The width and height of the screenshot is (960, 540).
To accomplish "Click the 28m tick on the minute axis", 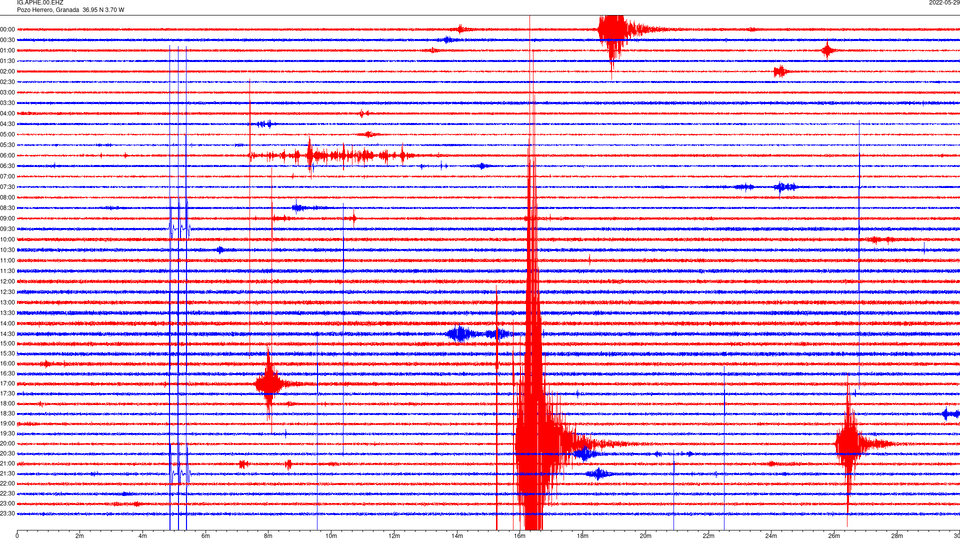I will pyautogui.click(x=897, y=536).
